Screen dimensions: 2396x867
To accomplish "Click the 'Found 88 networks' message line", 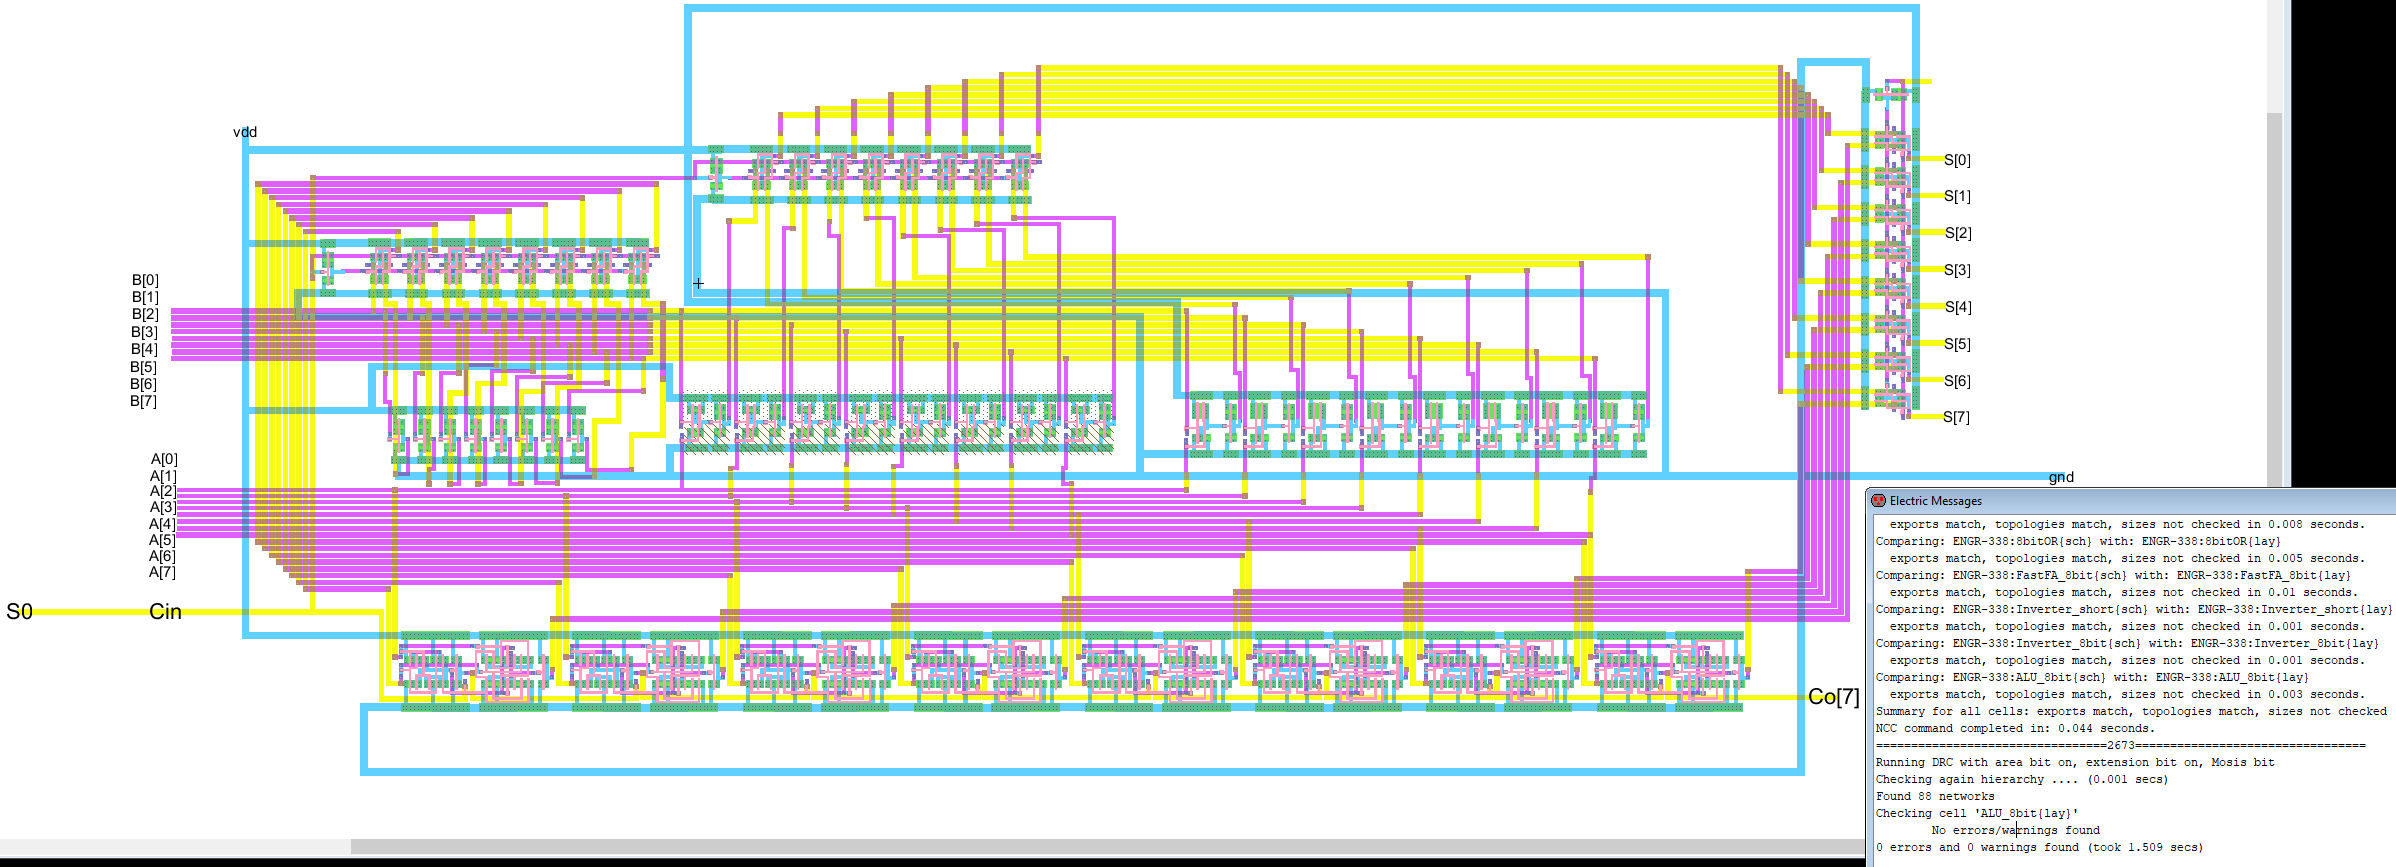I will click(x=1934, y=796).
